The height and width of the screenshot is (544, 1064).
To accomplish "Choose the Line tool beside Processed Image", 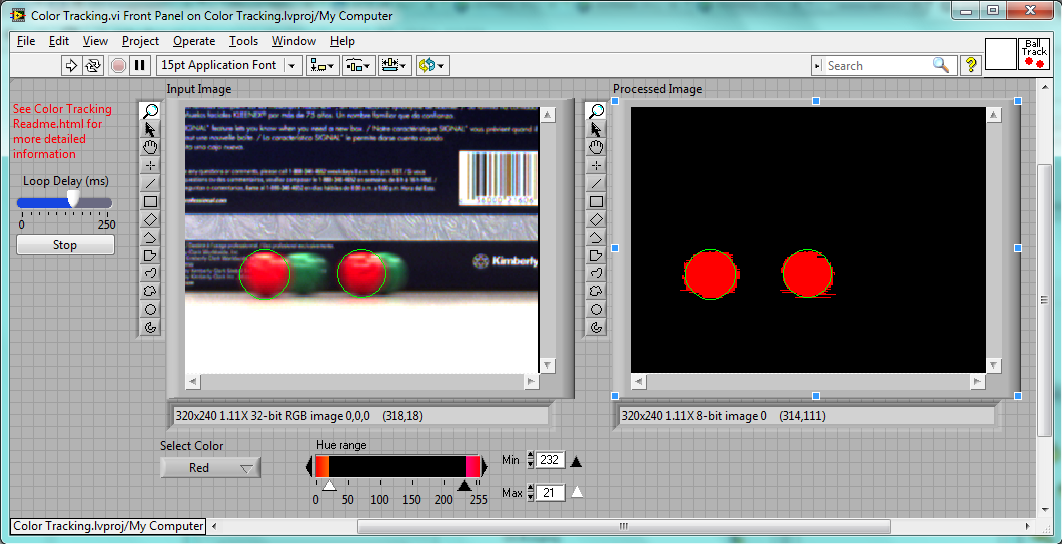I will pos(597,183).
